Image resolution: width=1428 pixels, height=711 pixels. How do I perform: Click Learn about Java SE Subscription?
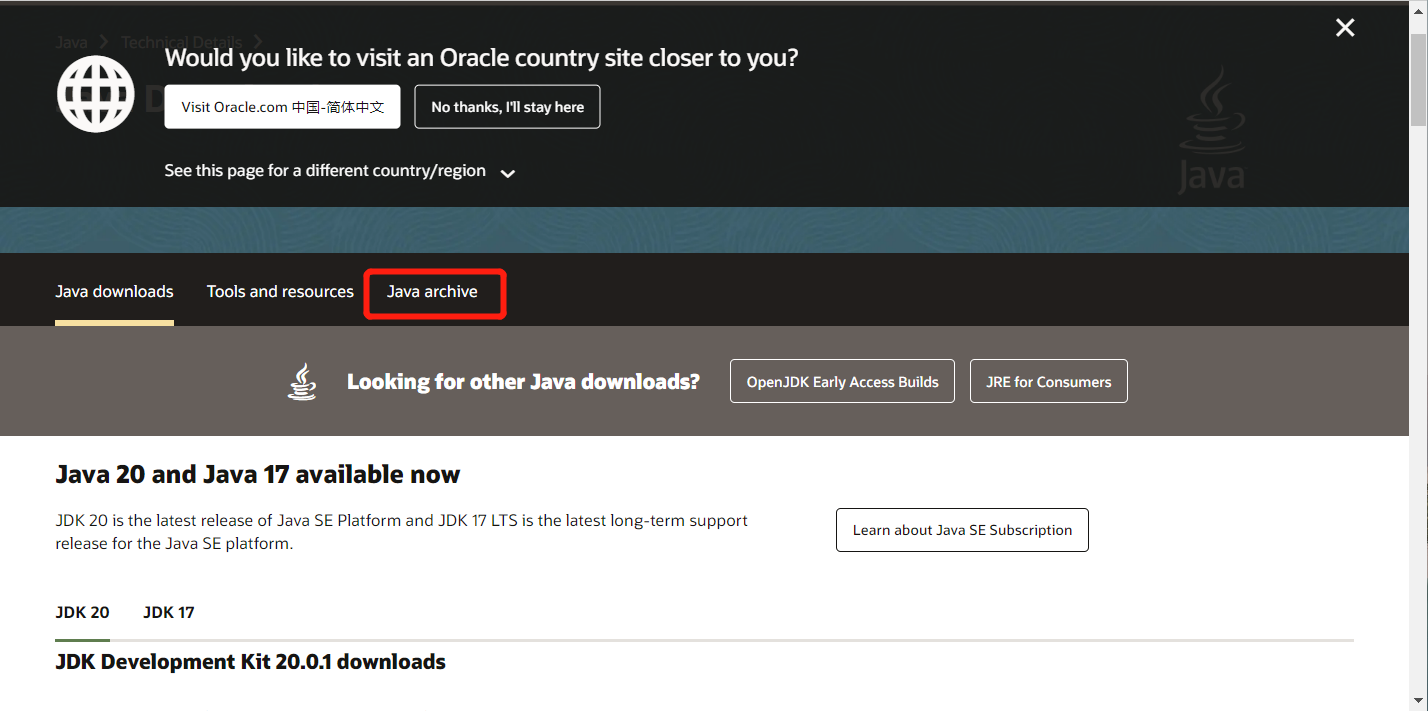click(x=962, y=530)
